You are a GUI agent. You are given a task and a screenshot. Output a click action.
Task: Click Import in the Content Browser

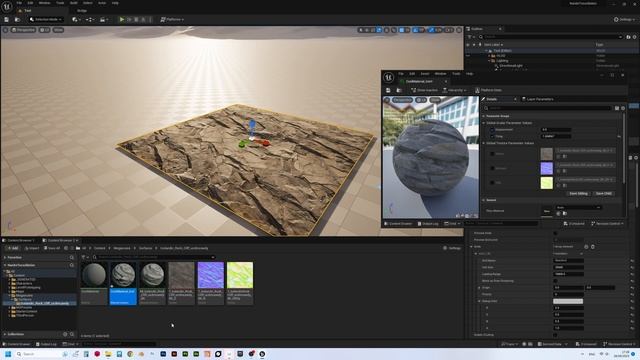click(32, 248)
